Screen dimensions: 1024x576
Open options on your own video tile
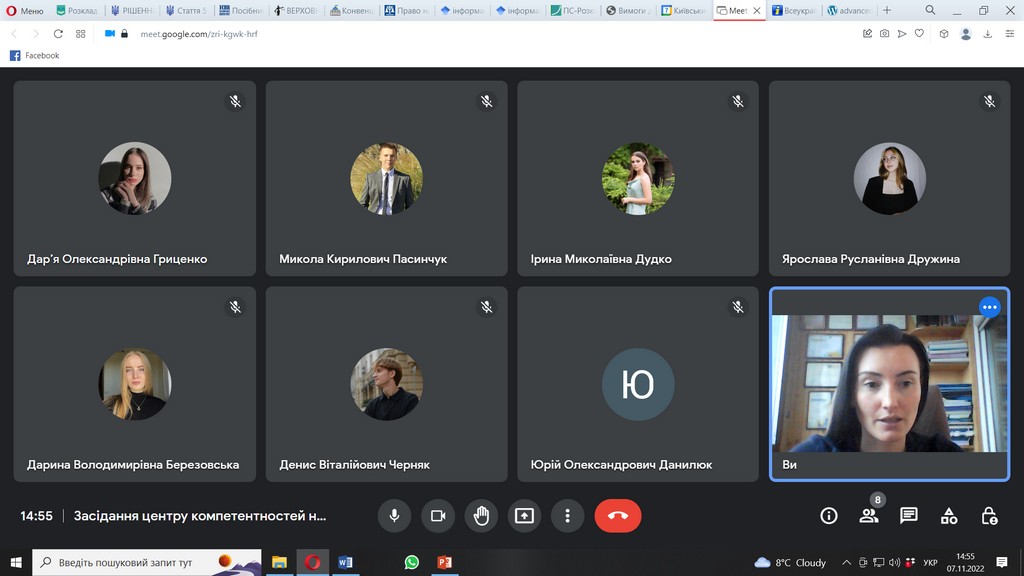[989, 307]
